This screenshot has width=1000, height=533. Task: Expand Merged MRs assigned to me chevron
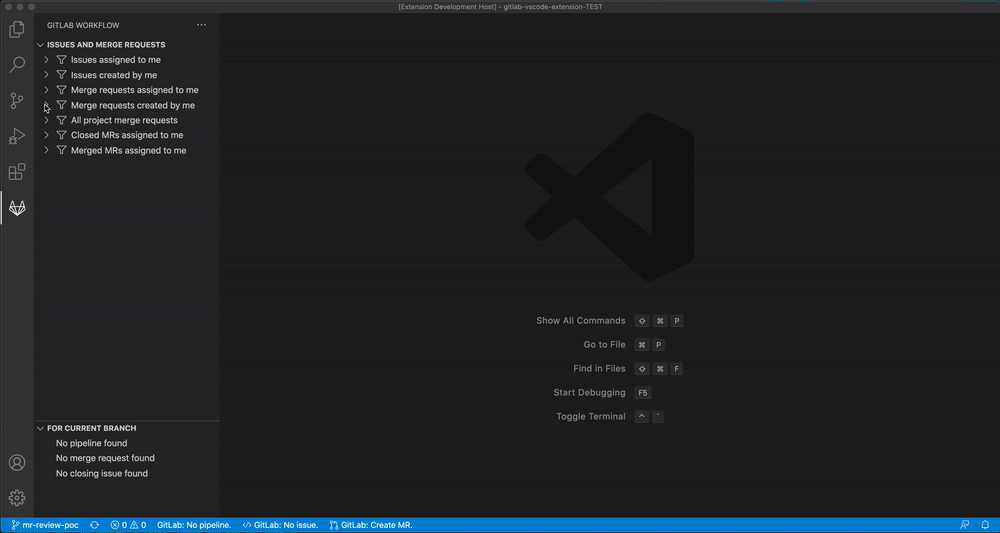(47, 150)
